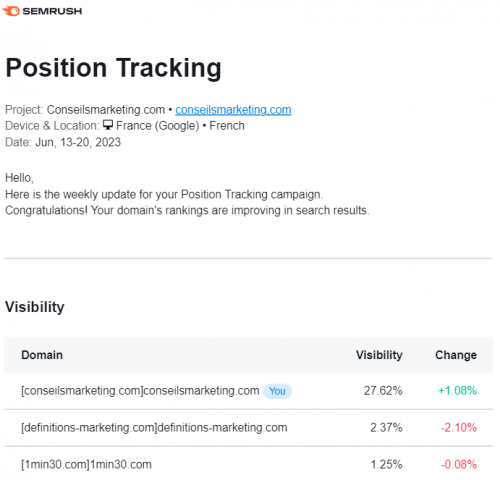Screen dimensions: 500x480
Task: Click the 1.25% visibility value
Action: pyautogui.click(x=387, y=464)
